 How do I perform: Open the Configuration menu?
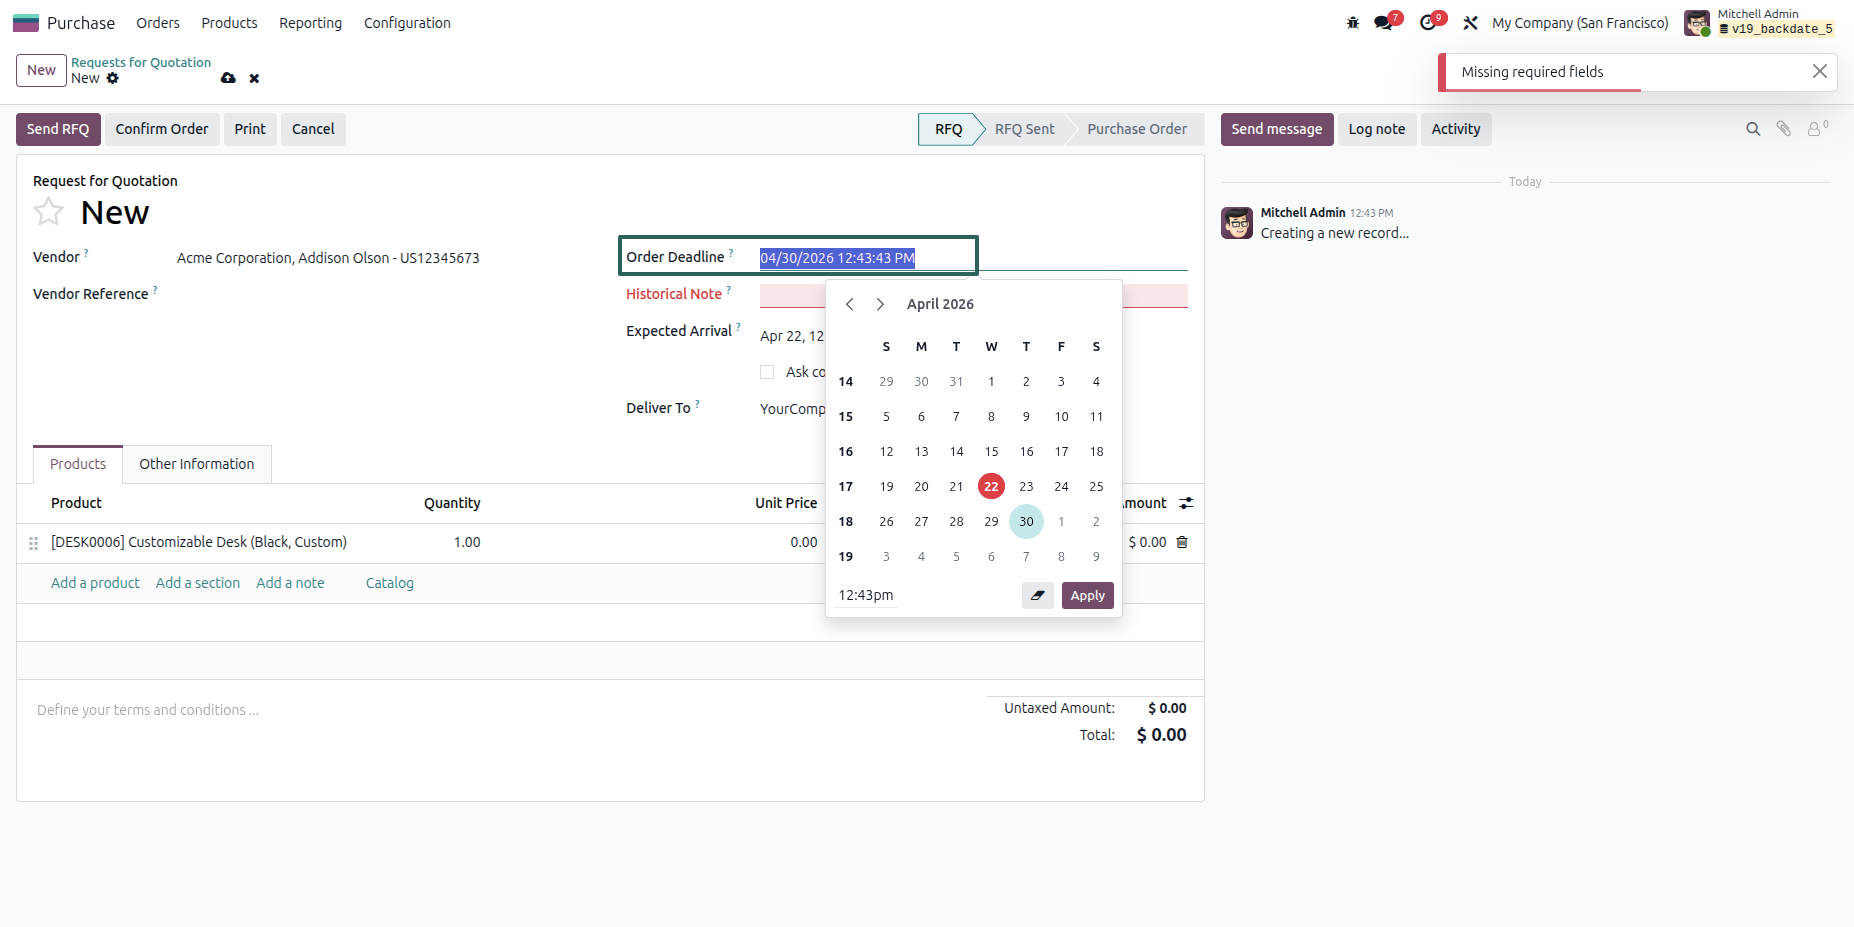[407, 23]
